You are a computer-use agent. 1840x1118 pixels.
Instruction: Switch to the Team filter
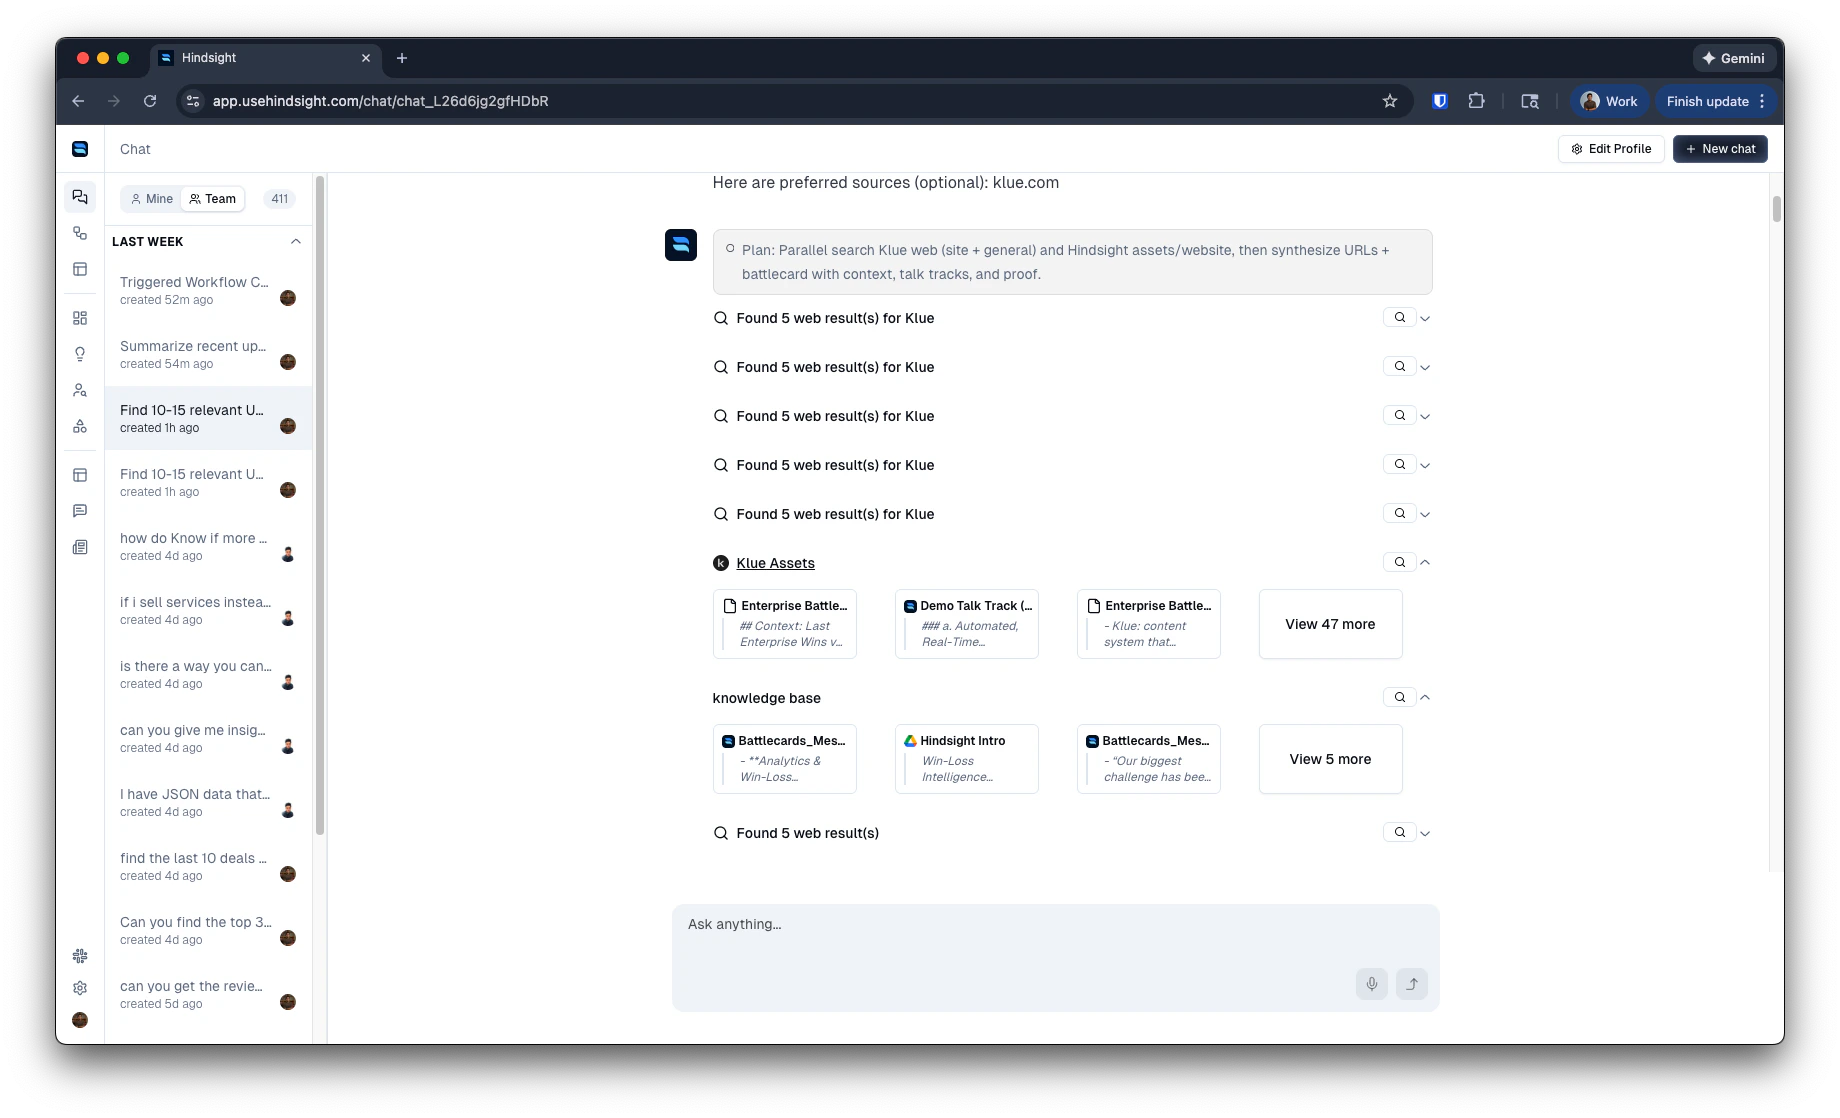pos(212,198)
